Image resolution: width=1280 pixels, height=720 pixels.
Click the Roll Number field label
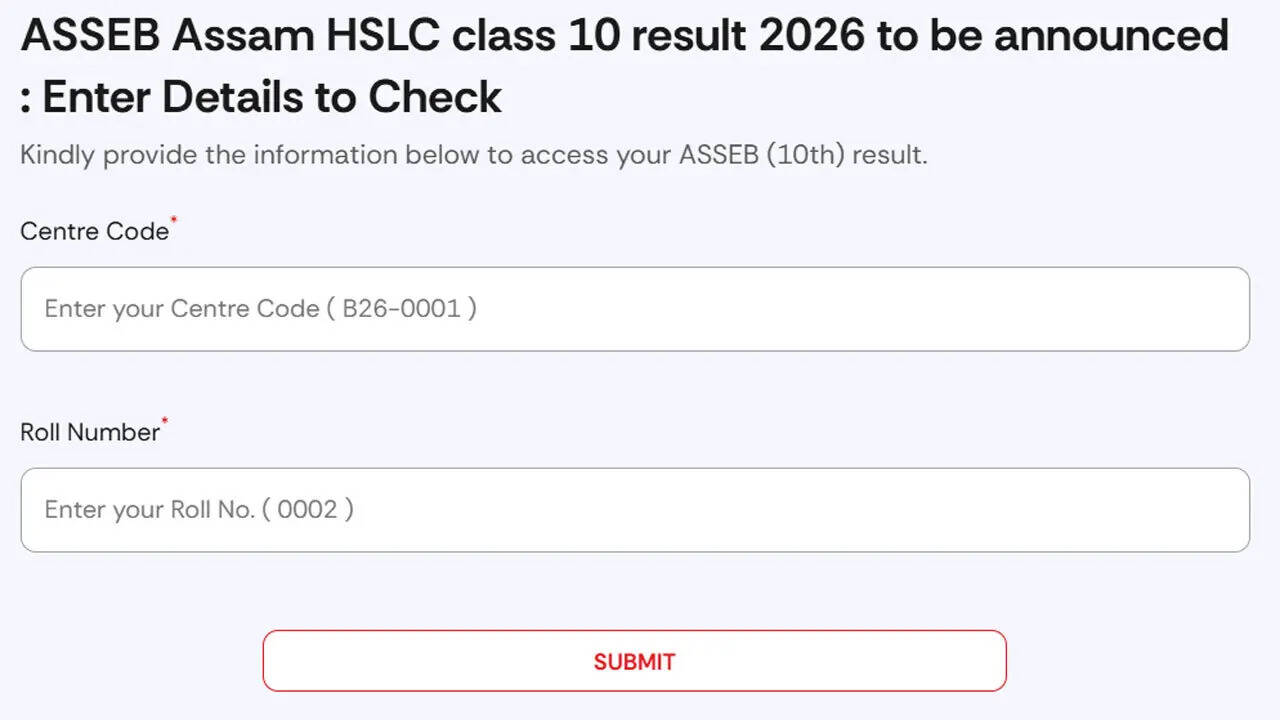tap(90, 432)
